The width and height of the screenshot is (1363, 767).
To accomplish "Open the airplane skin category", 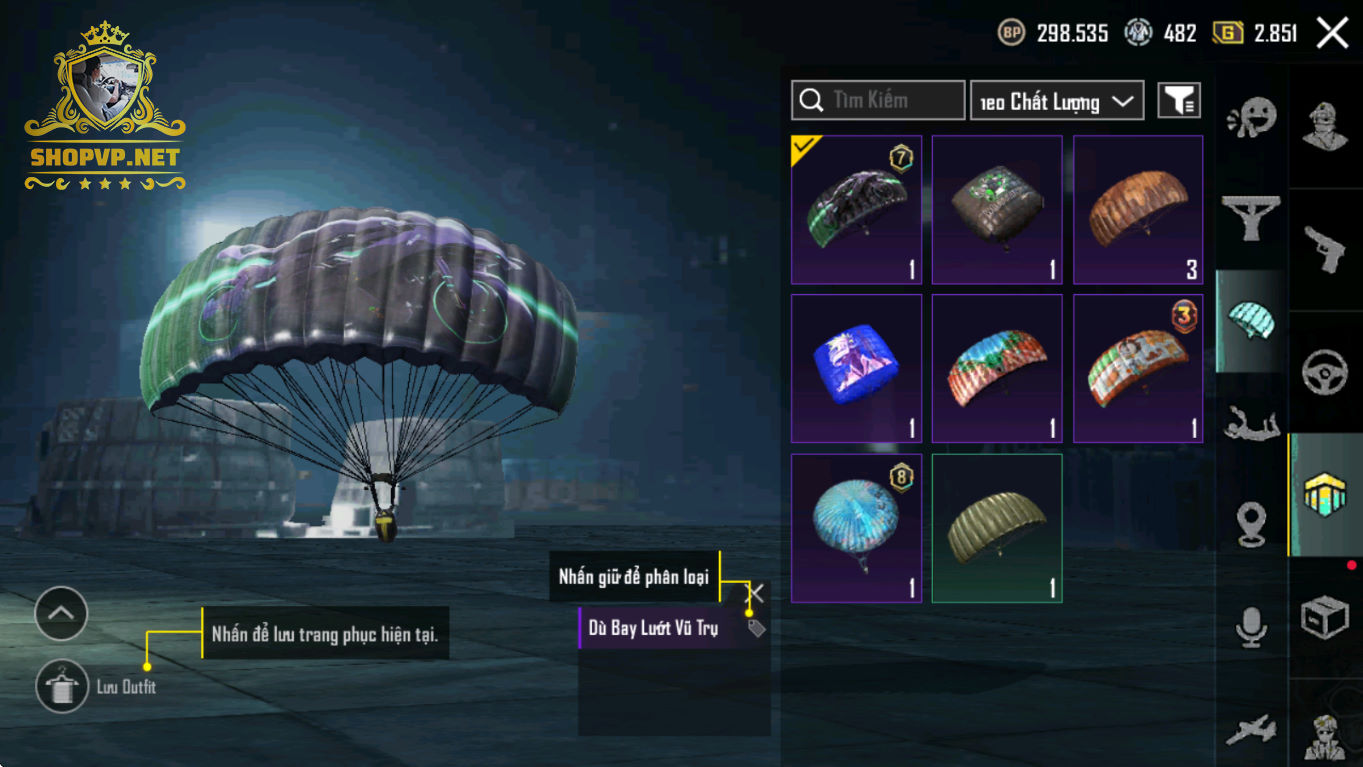I will click(x=1251, y=730).
